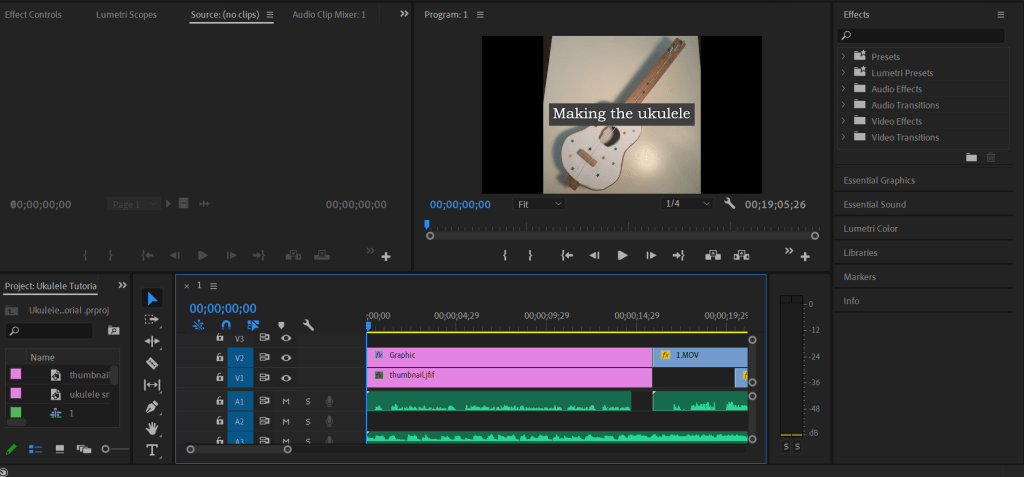The width and height of the screenshot is (1024, 477).
Task: Click the timeline Add Marker icon
Action: [281, 325]
